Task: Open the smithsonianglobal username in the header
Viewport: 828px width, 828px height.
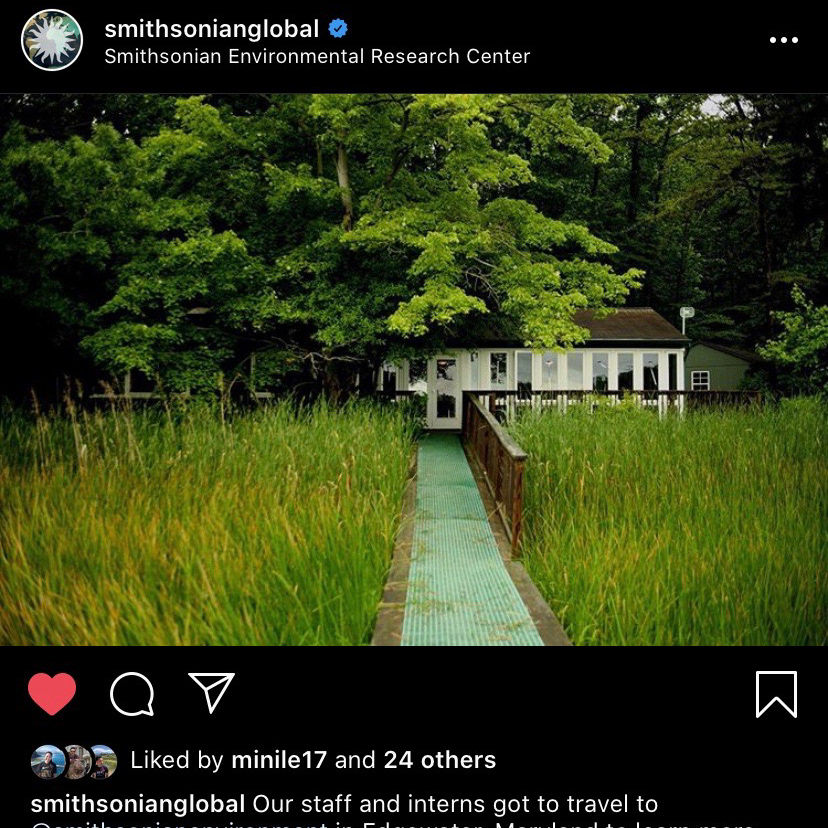Action: tap(211, 29)
